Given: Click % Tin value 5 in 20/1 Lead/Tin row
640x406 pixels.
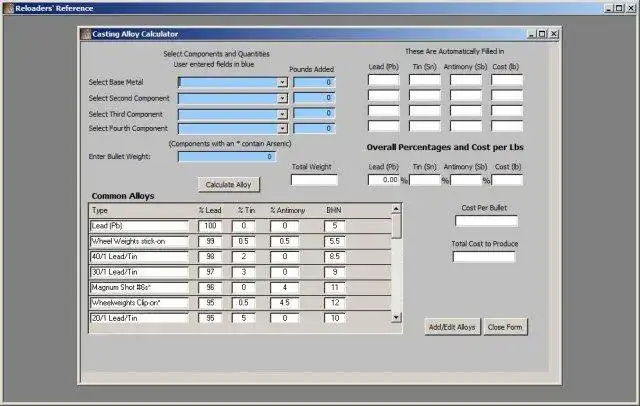Looking at the screenshot, I should point(244,318).
